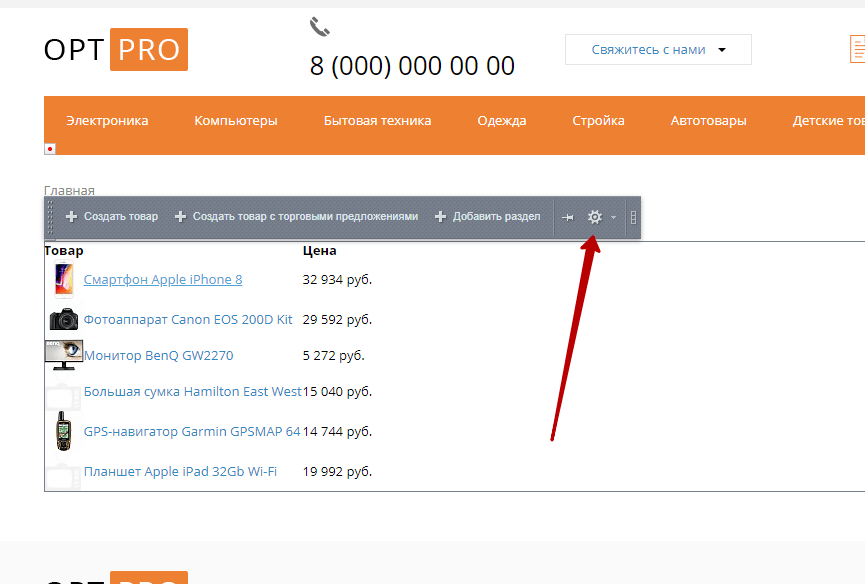Click the price 19 992 руб.
This screenshot has height=584, width=865.
(x=337, y=472)
